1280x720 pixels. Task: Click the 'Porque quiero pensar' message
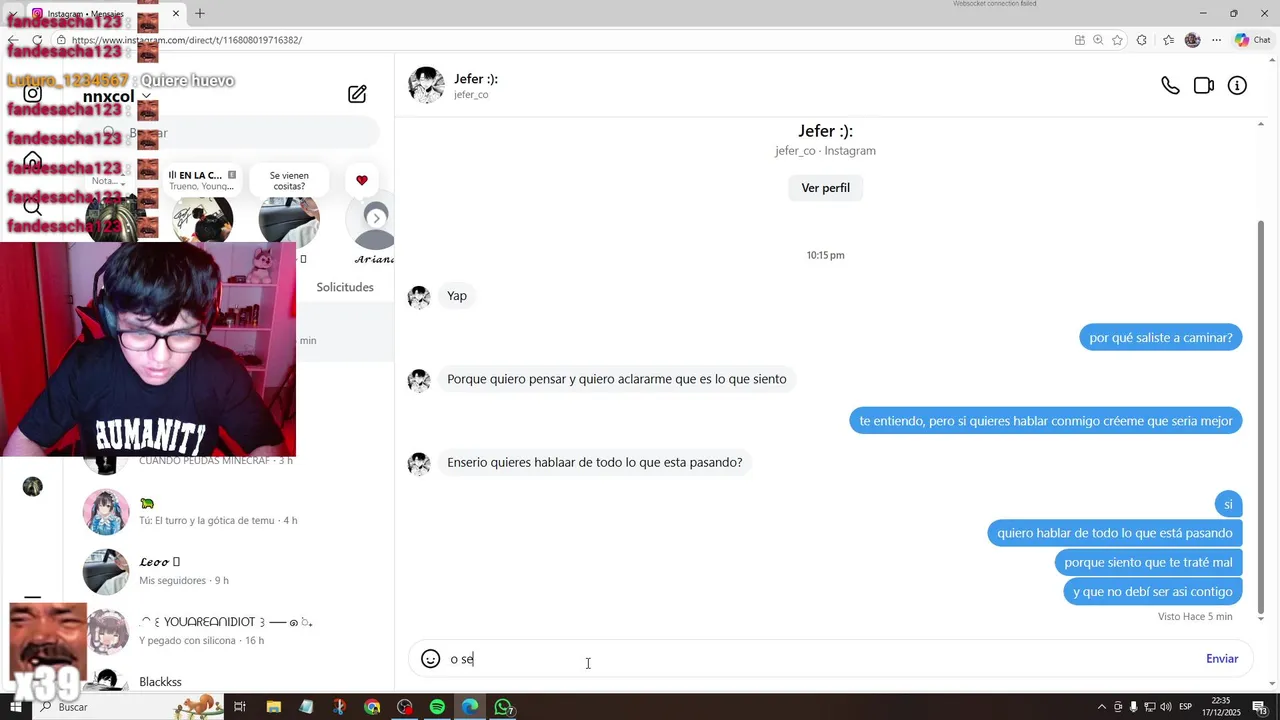(617, 379)
